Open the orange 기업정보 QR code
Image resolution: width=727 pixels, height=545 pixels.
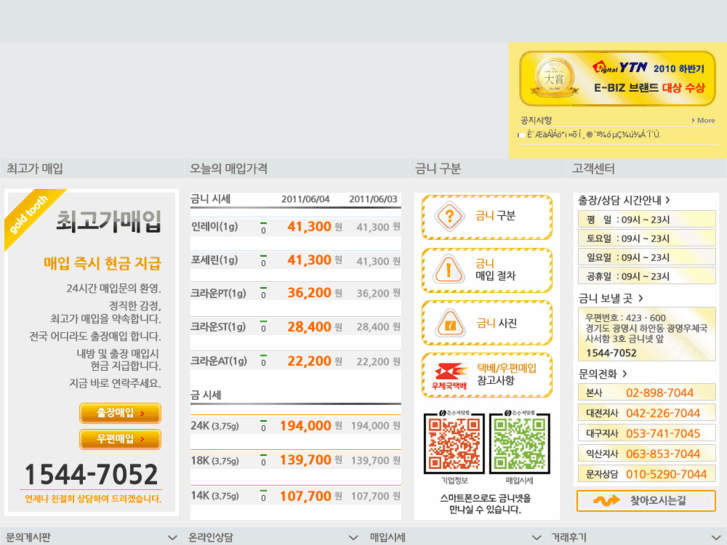(454, 443)
